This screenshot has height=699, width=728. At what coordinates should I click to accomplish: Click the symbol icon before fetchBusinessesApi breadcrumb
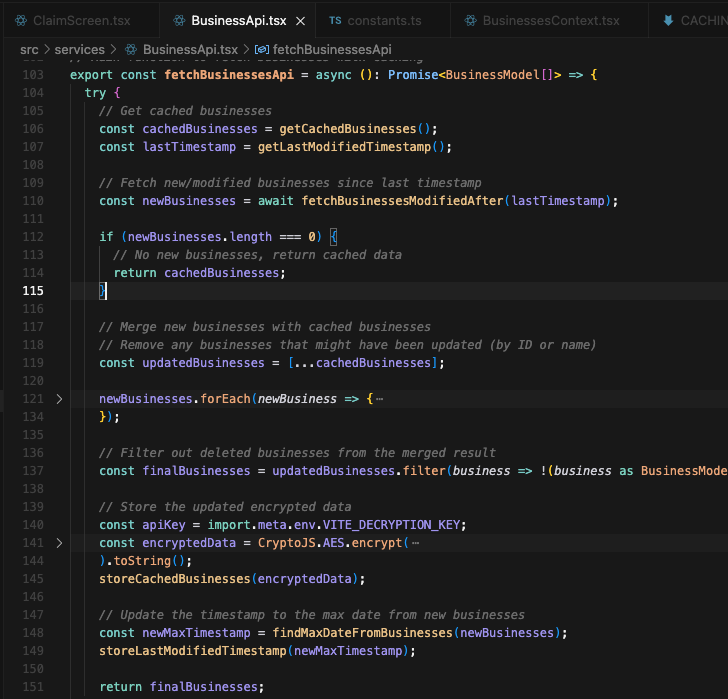pos(262,50)
